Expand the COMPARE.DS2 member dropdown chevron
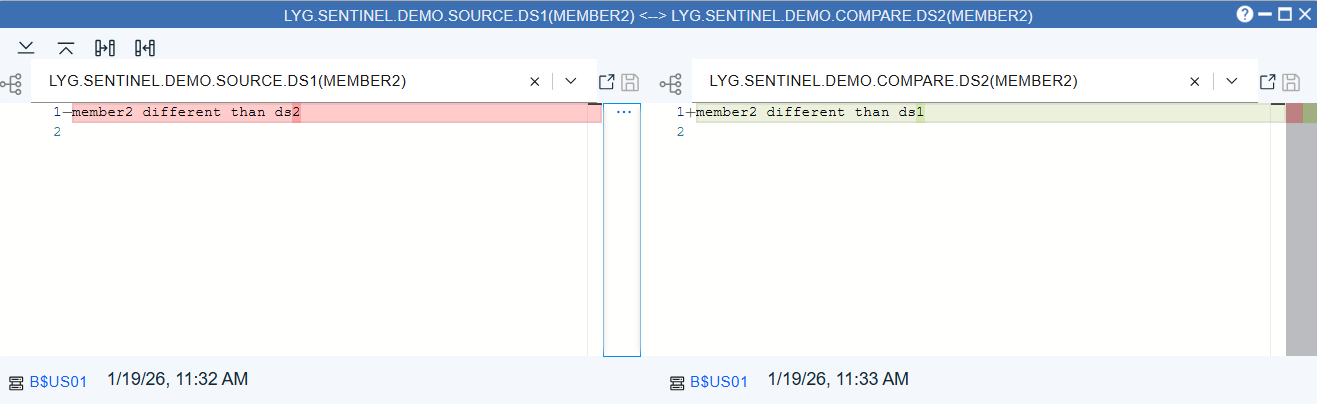Image resolution: width=1317 pixels, height=404 pixels. click(1231, 81)
